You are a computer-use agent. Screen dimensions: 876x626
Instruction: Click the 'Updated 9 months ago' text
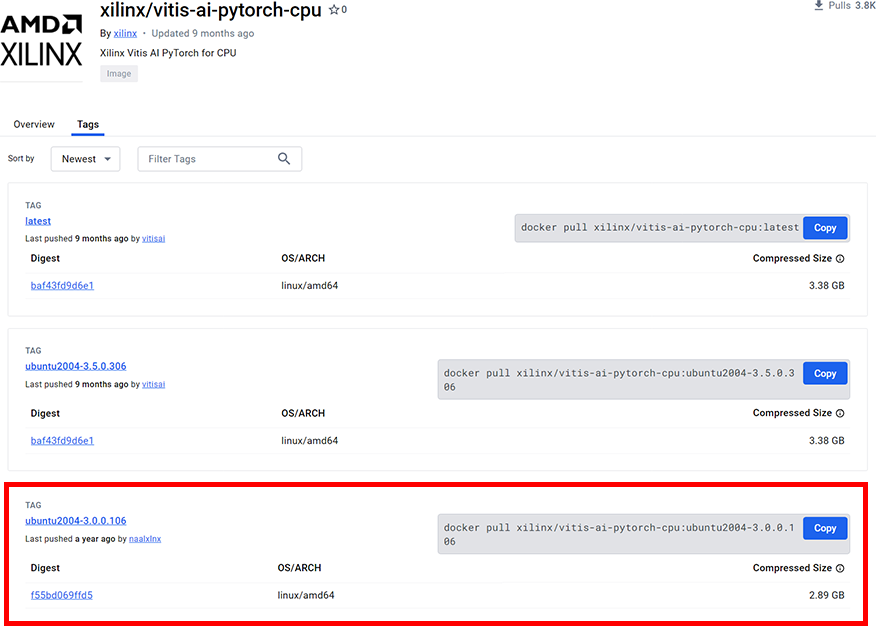pyautogui.click(x=203, y=34)
